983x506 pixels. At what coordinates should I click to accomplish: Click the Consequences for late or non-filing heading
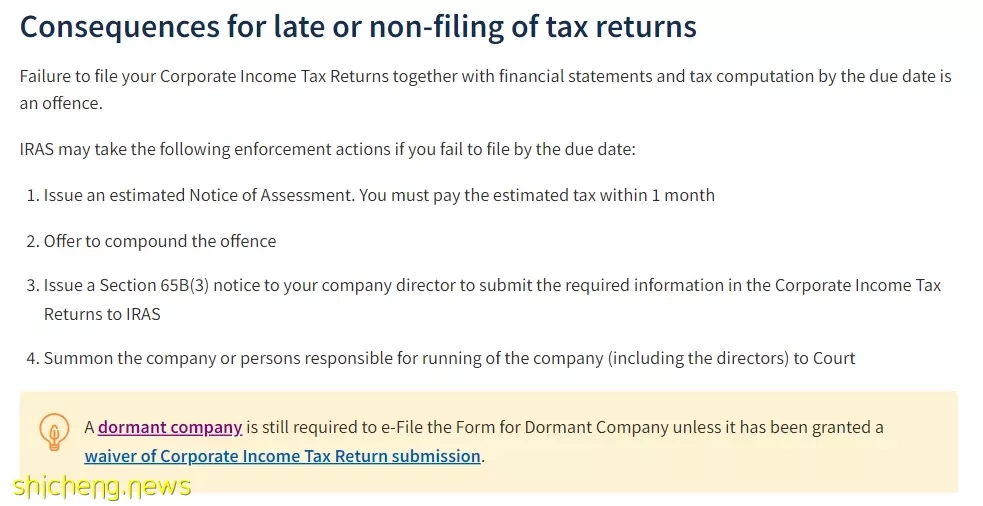[358, 27]
